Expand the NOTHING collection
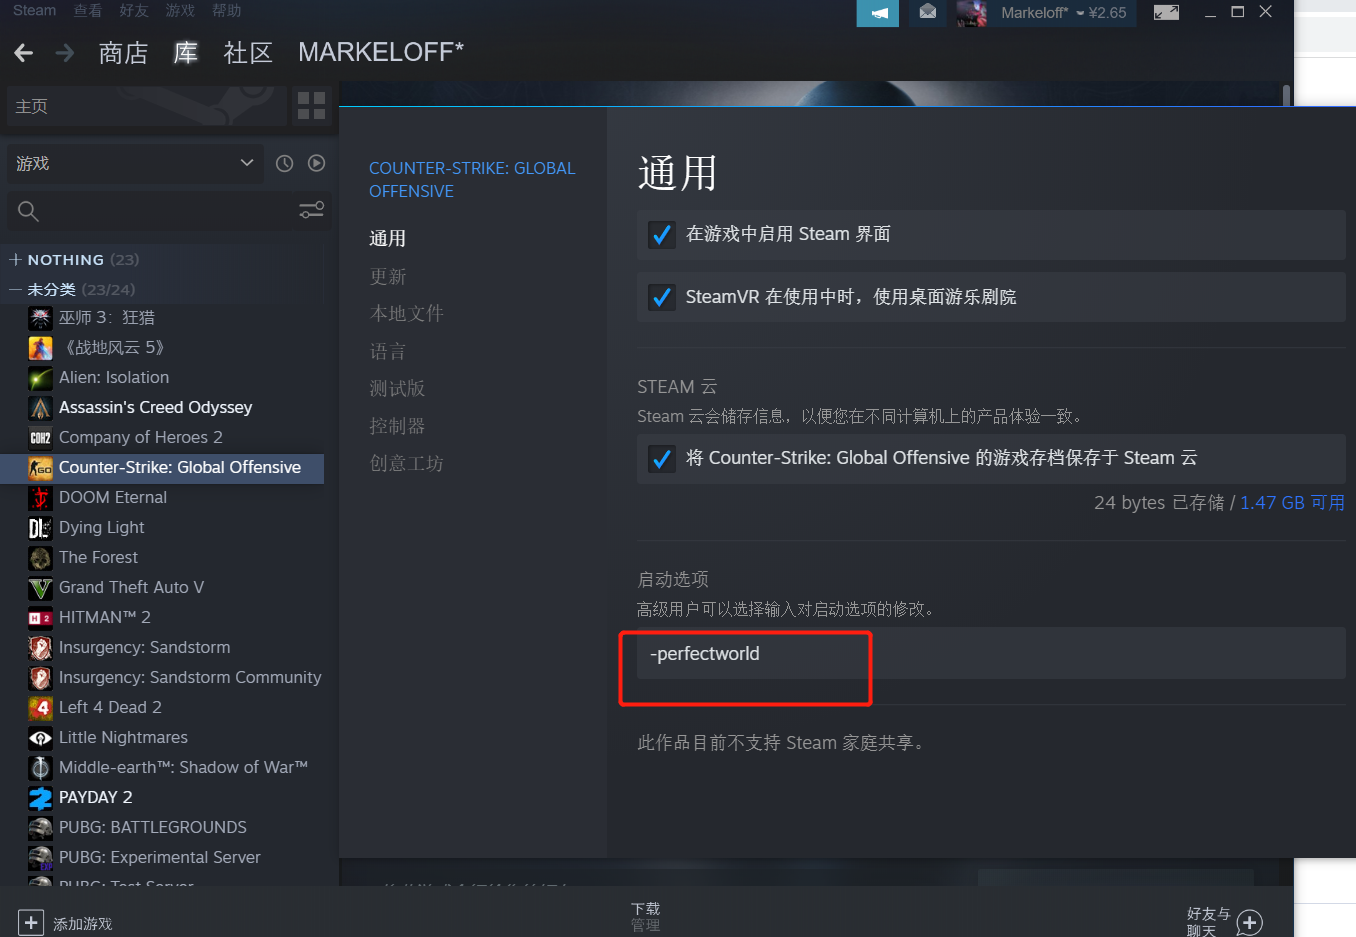Image resolution: width=1356 pixels, height=937 pixels. point(15,260)
